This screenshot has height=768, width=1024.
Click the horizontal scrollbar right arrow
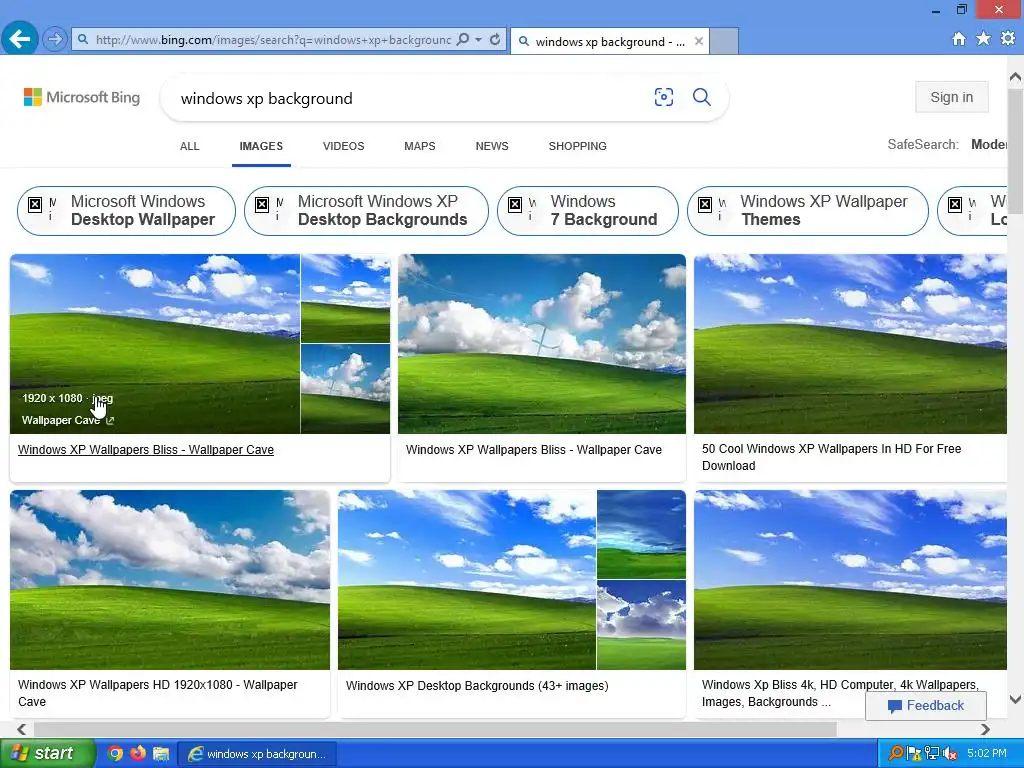(985, 729)
